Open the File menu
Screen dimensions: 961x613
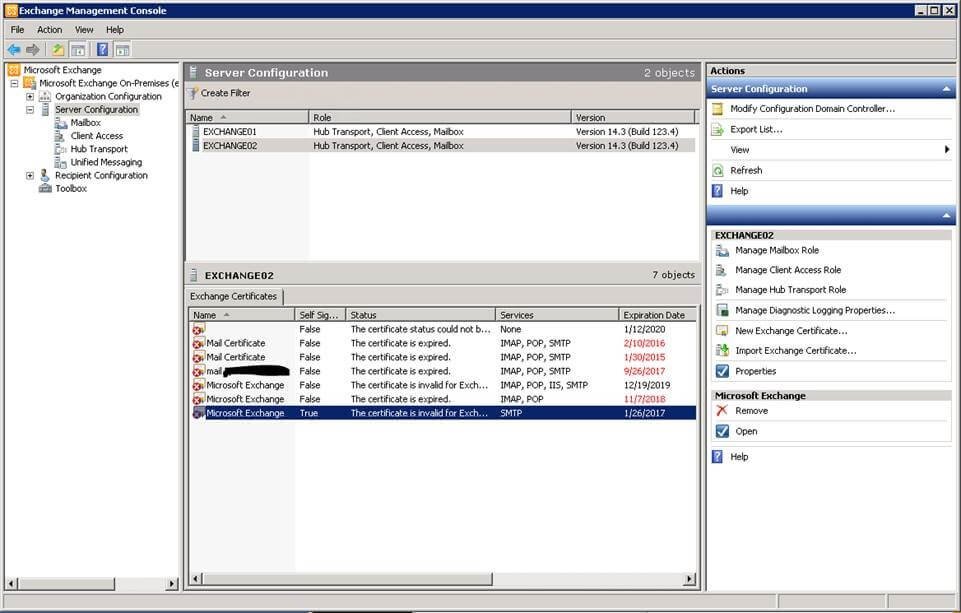click(17, 29)
